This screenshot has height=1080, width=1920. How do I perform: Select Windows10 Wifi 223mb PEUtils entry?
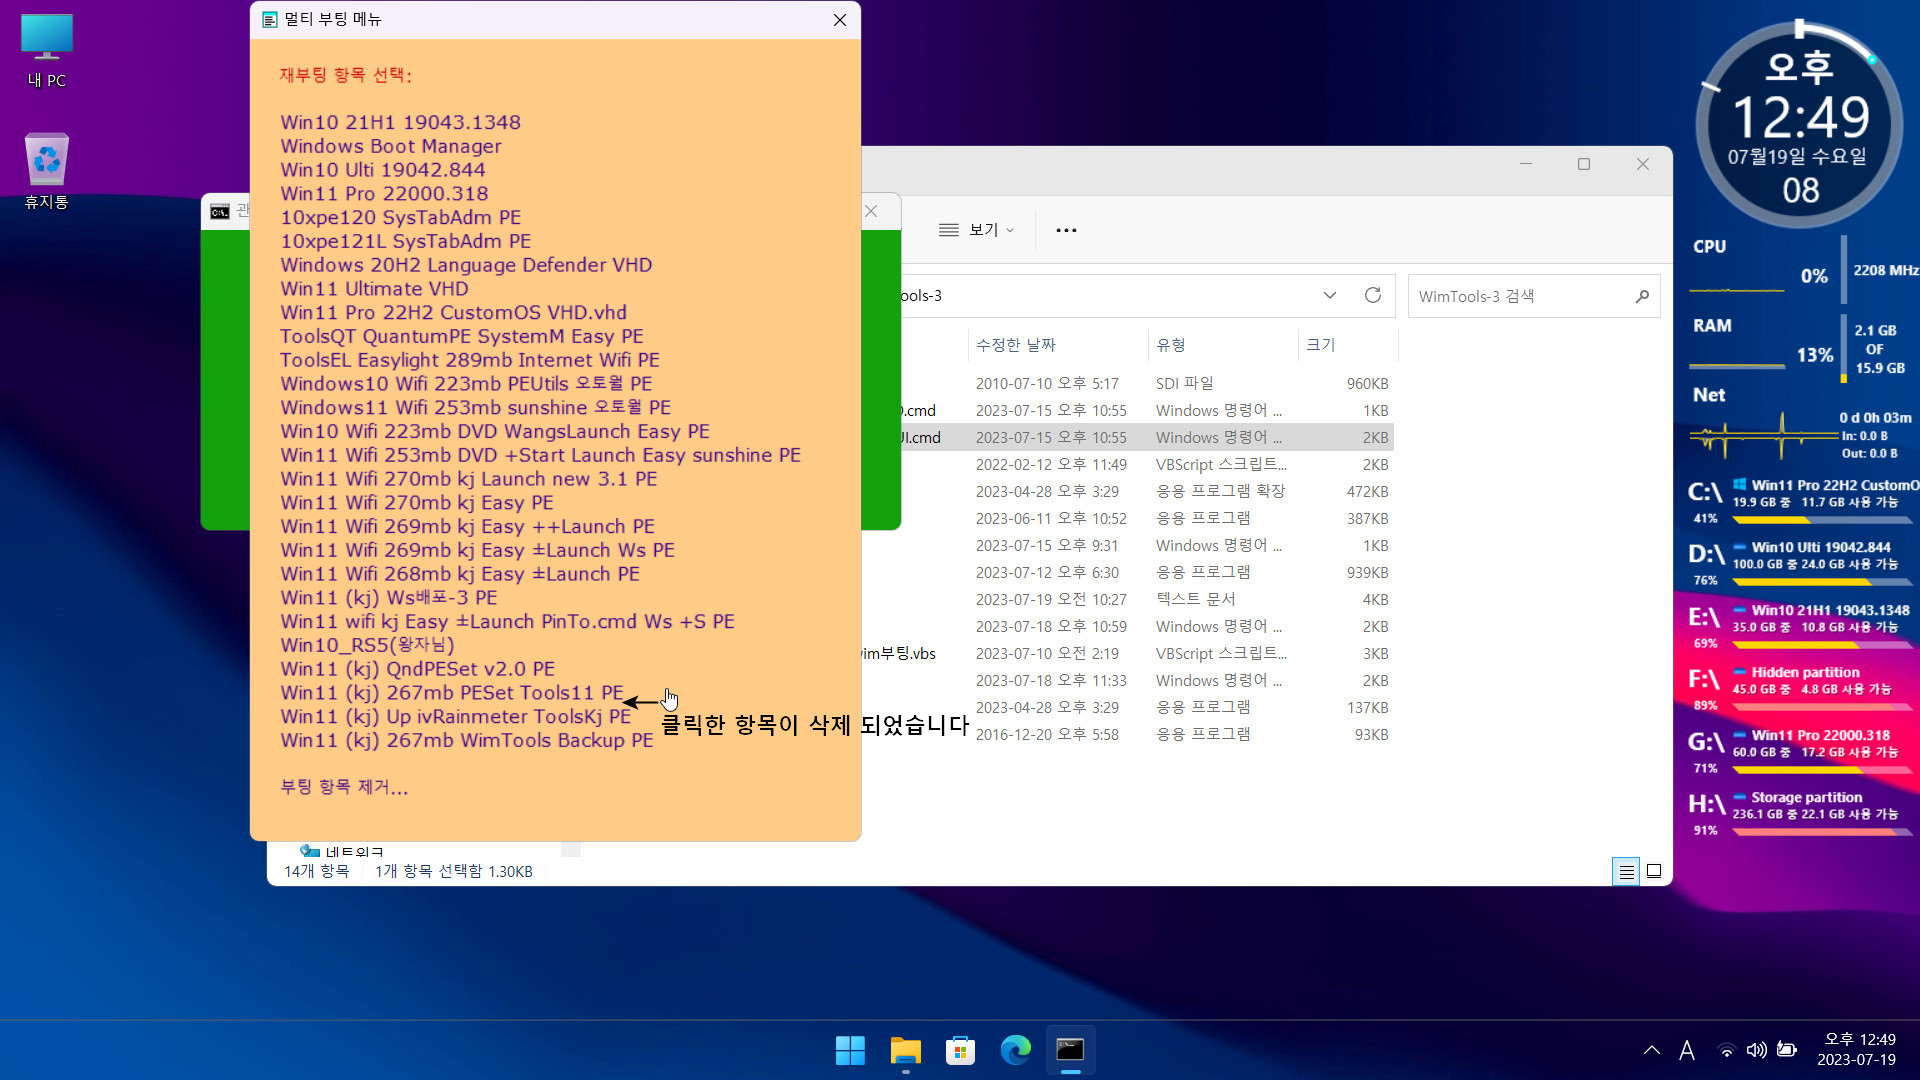(x=466, y=384)
